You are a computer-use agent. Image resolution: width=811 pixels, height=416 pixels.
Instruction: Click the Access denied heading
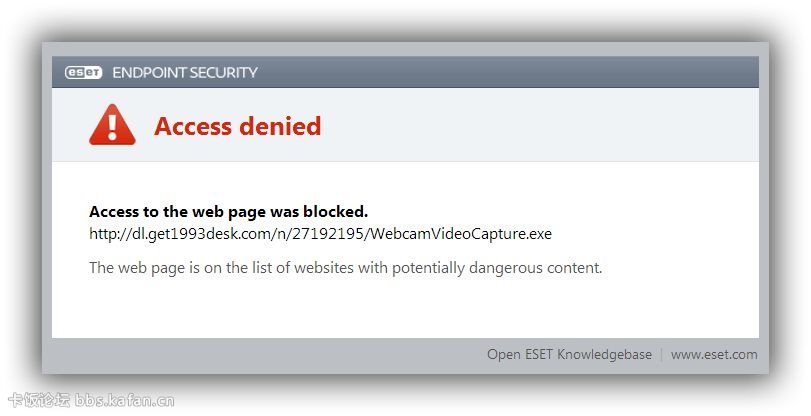pyautogui.click(x=237, y=126)
